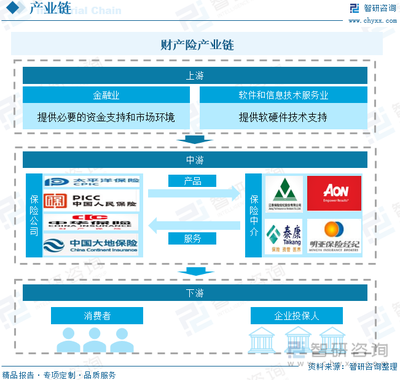This screenshot has height=380, width=400.
Task: Click the 下游 header bar
Action: click(195, 293)
